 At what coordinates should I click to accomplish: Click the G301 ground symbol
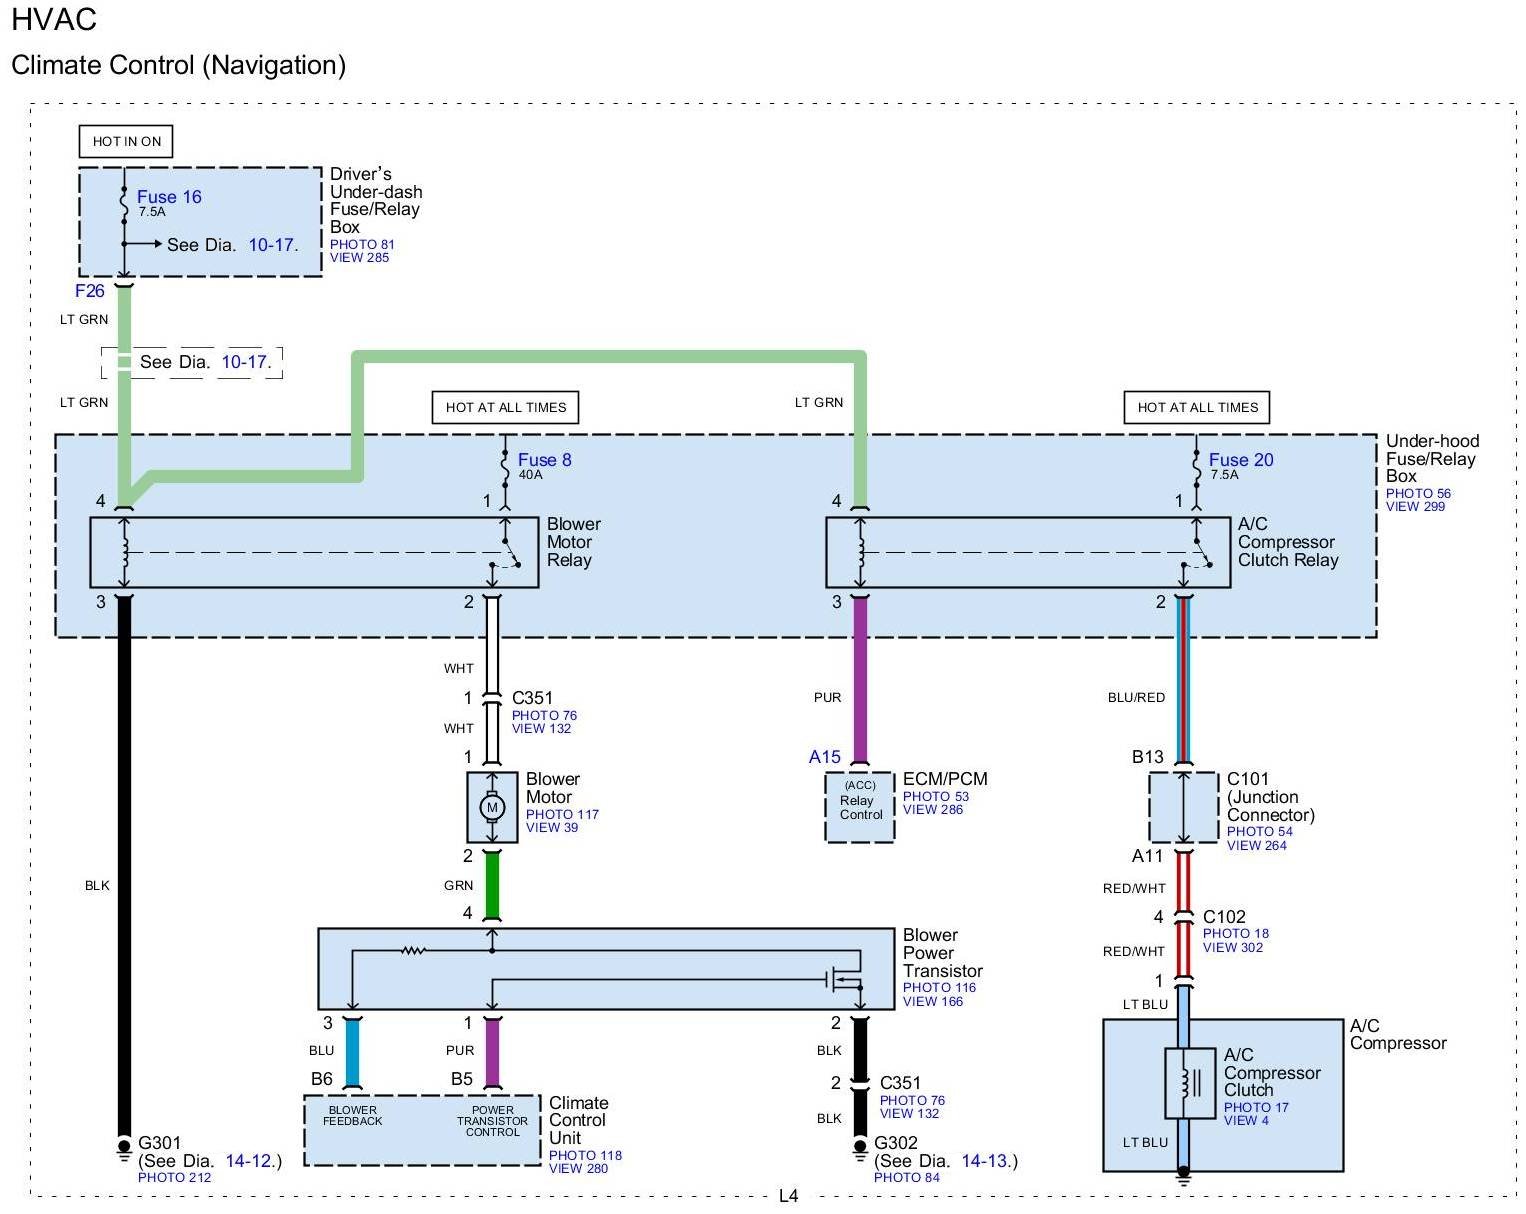coord(124,1149)
